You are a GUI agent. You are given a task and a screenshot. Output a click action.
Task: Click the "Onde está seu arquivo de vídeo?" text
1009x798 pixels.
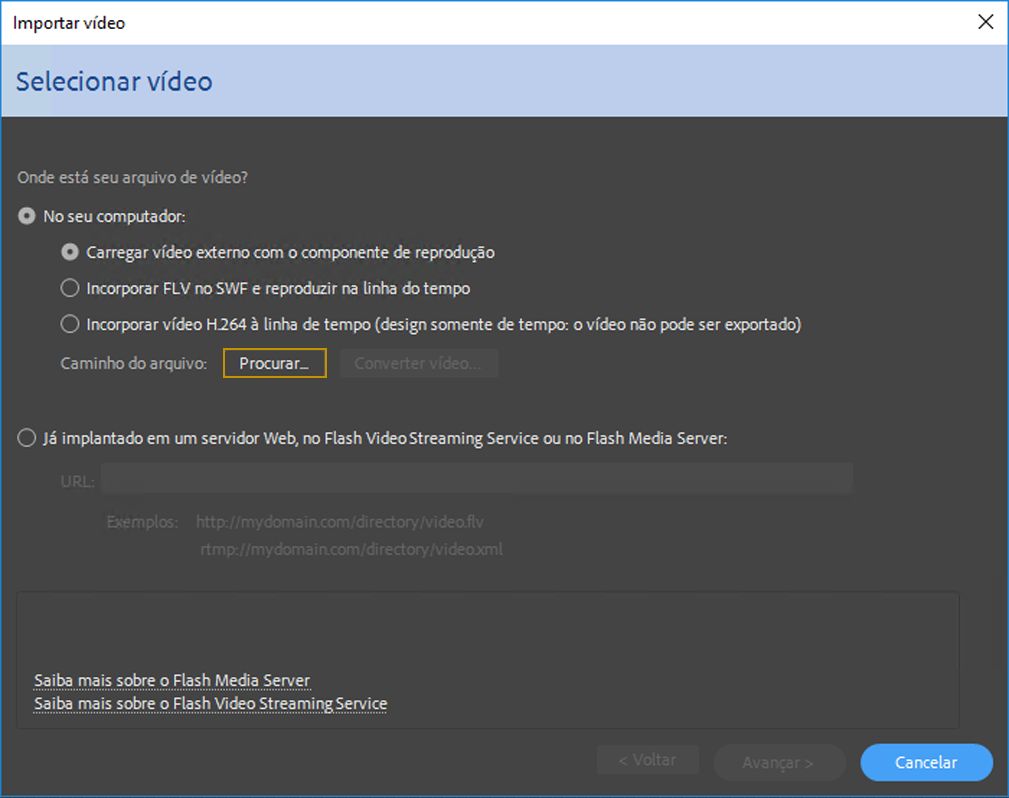(133, 178)
